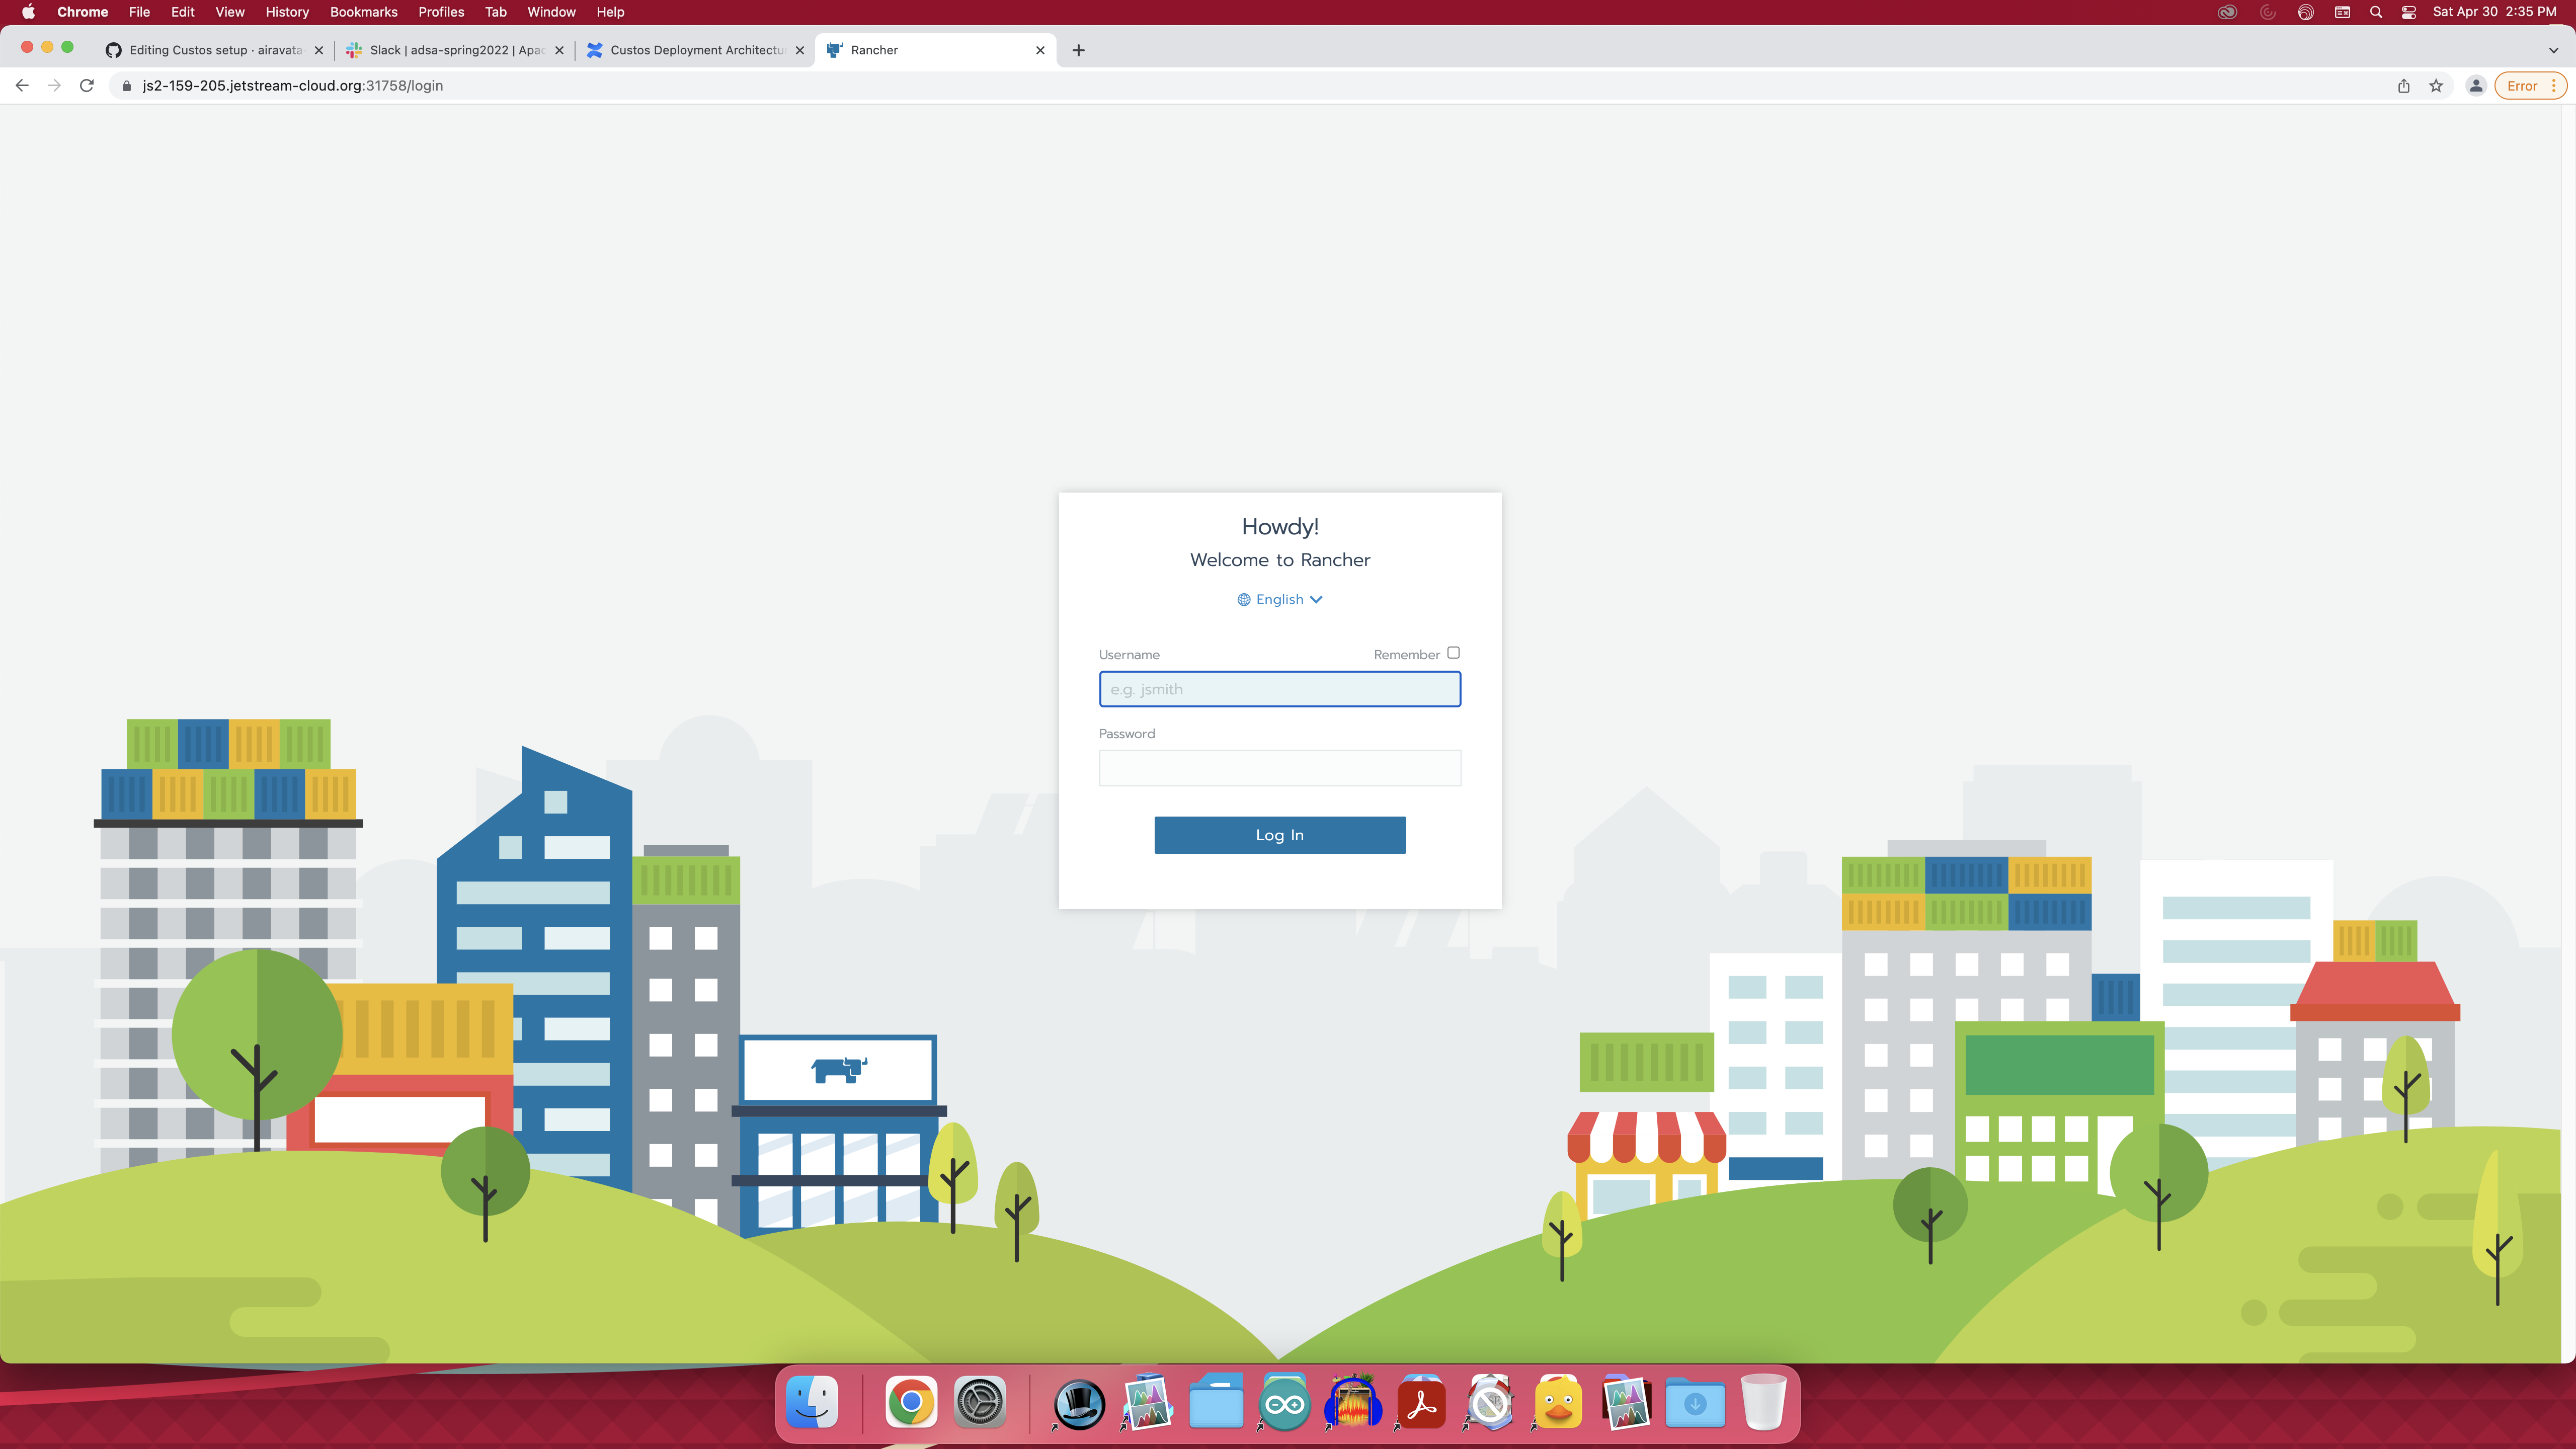Bookmark this page with the star
Viewport: 2576px width, 1449px height.
point(2436,86)
